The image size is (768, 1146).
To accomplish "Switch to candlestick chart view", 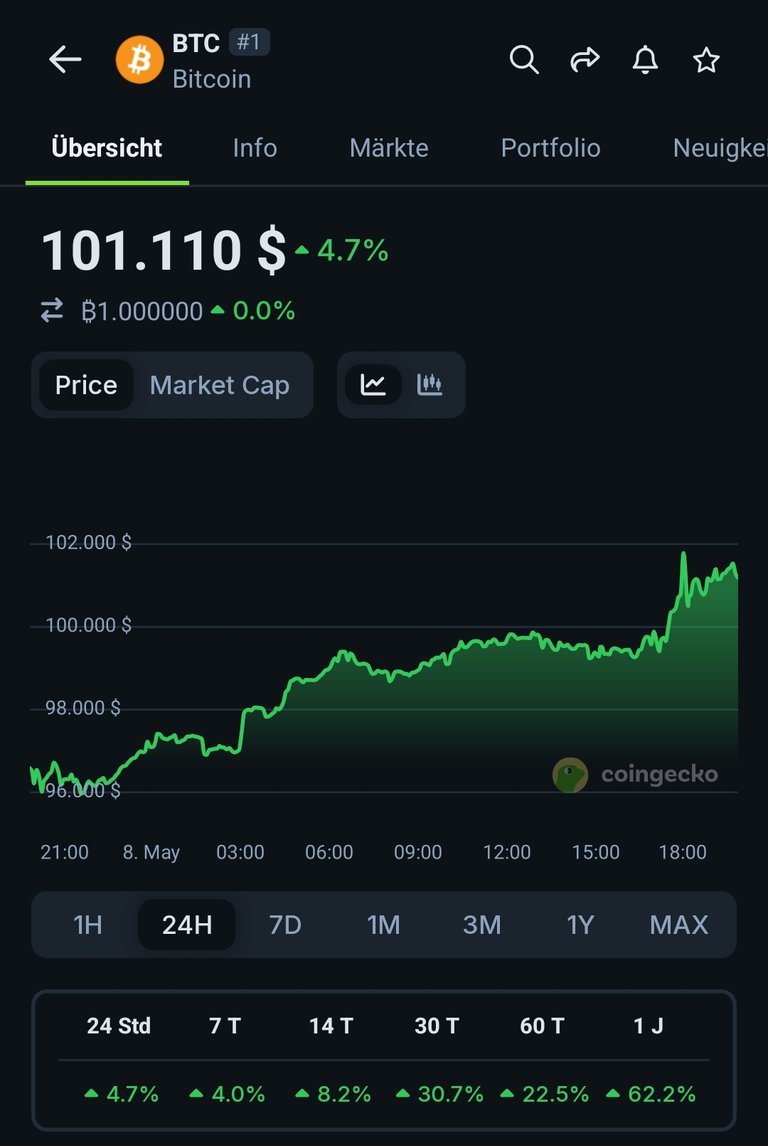I will point(430,384).
